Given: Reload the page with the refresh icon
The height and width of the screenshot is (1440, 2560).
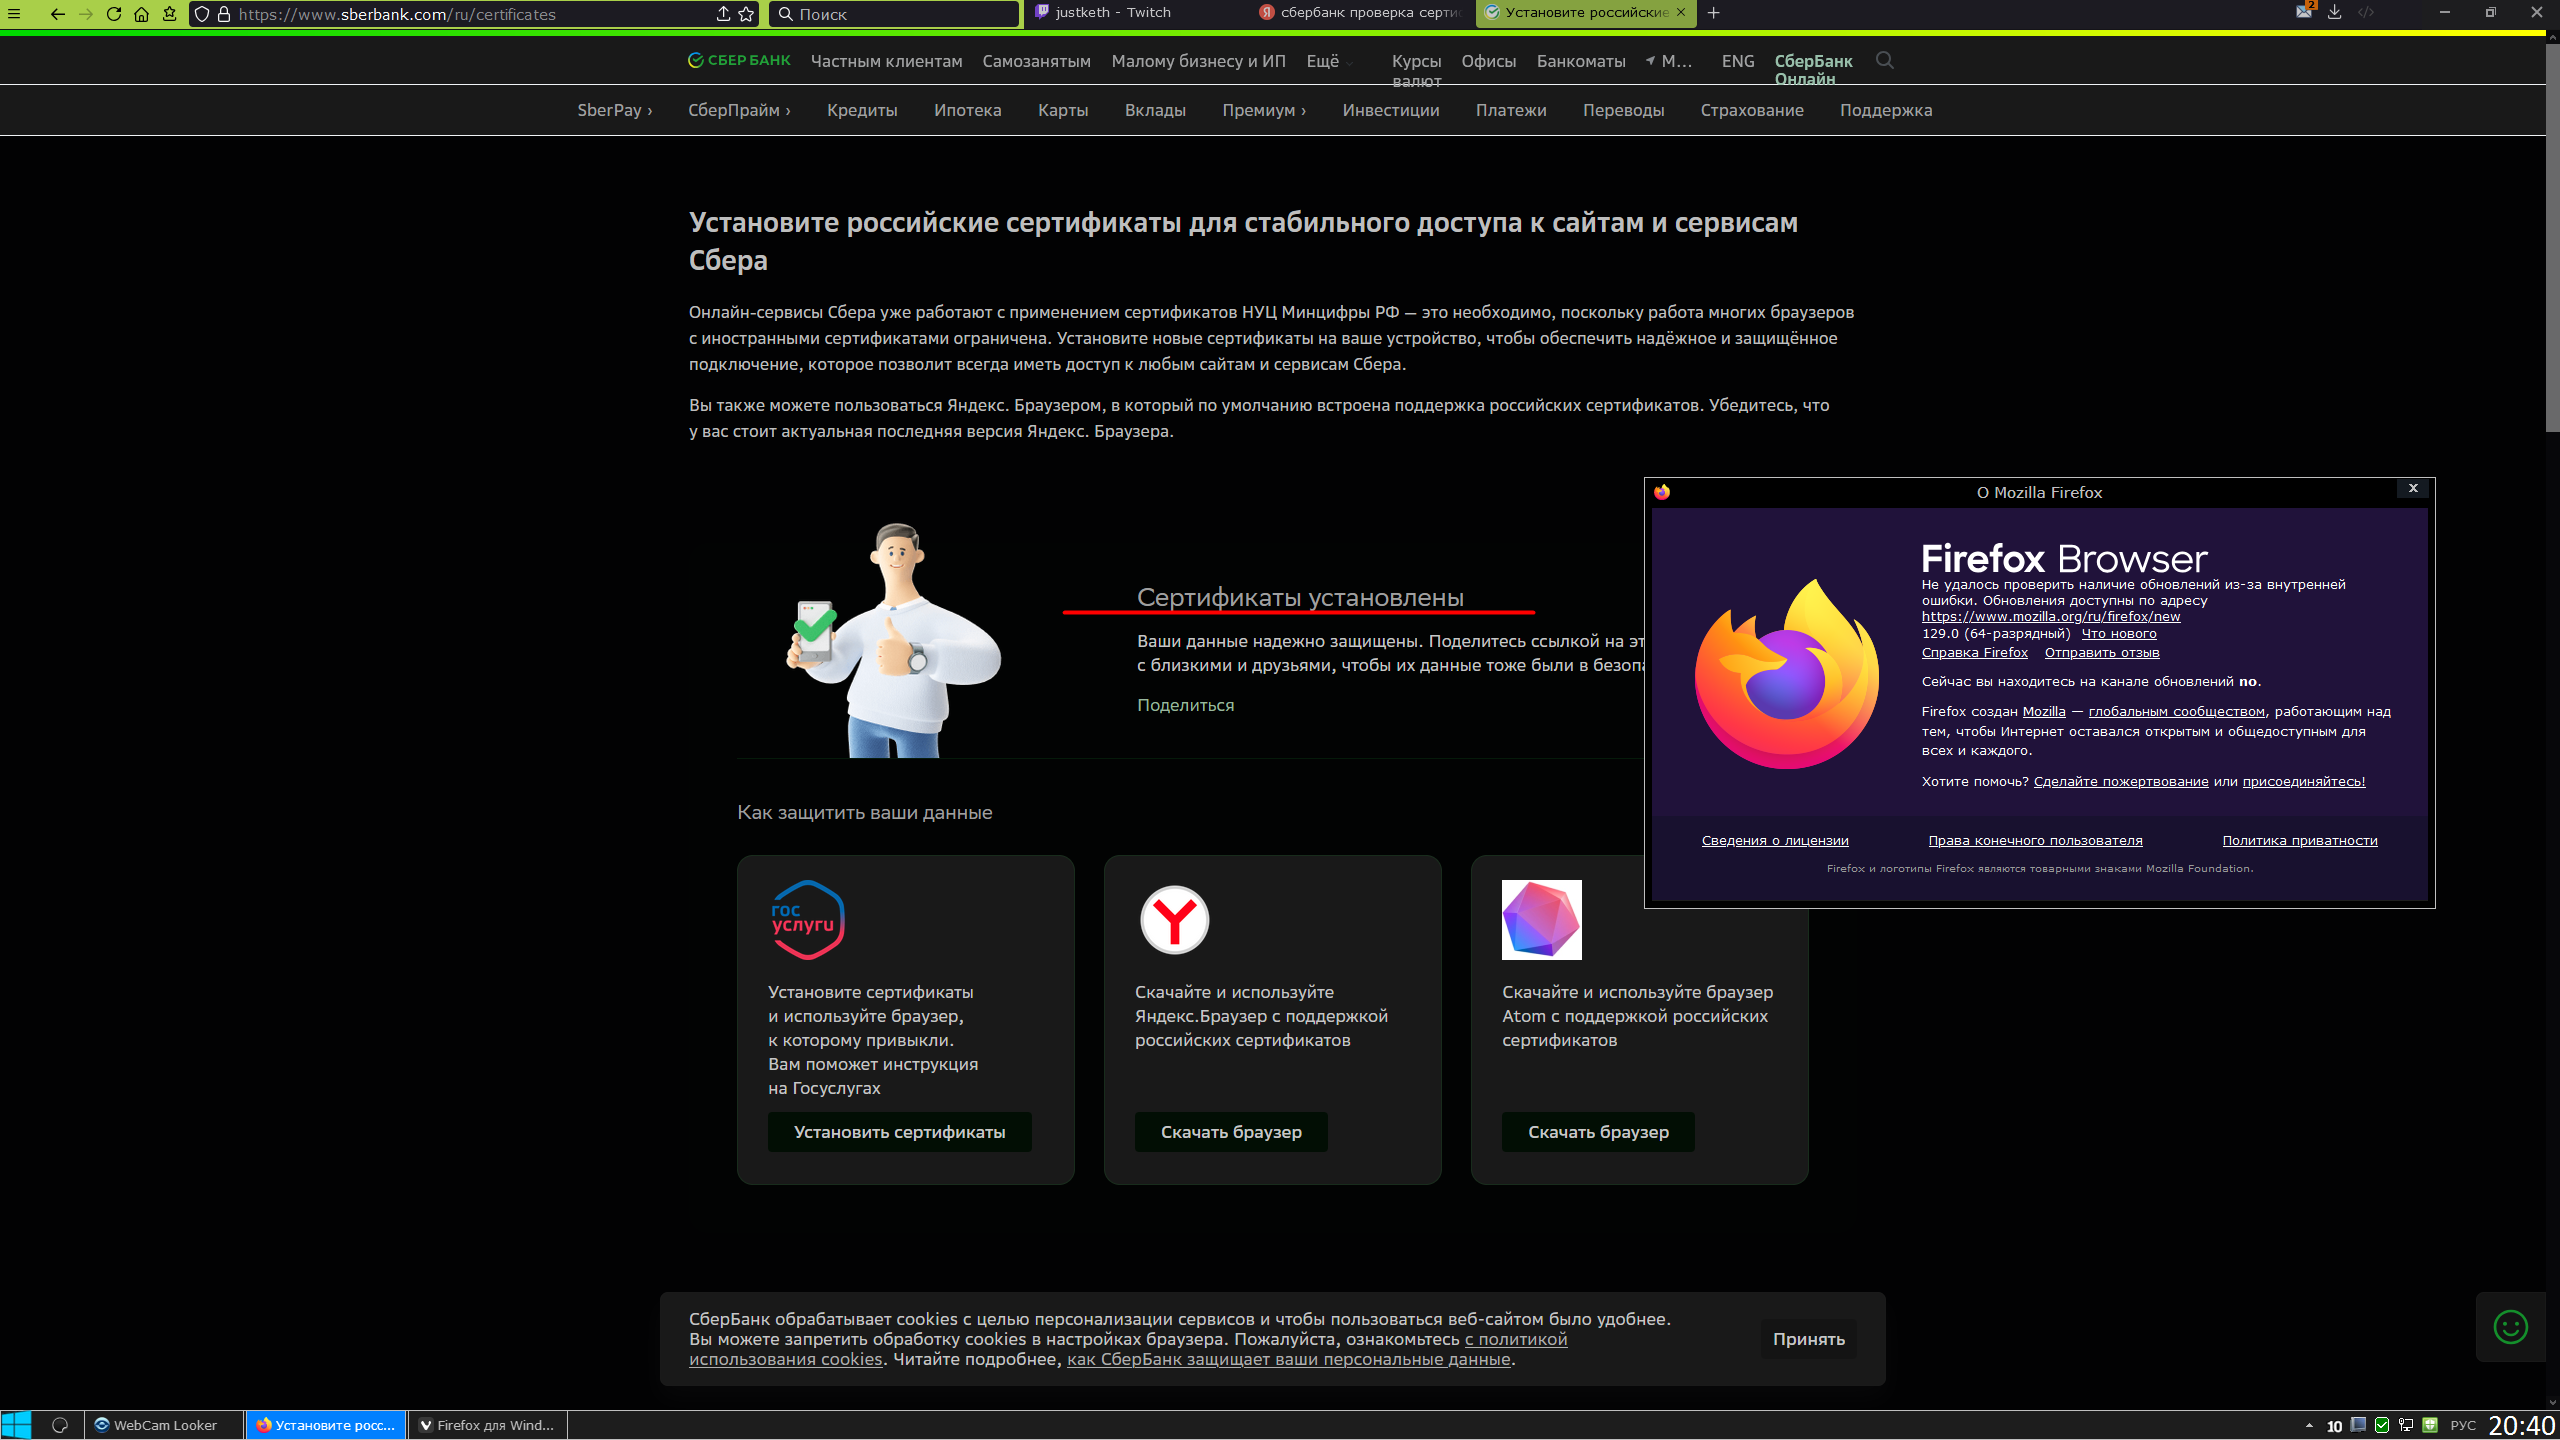Looking at the screenshot, I should click(114, 14).
